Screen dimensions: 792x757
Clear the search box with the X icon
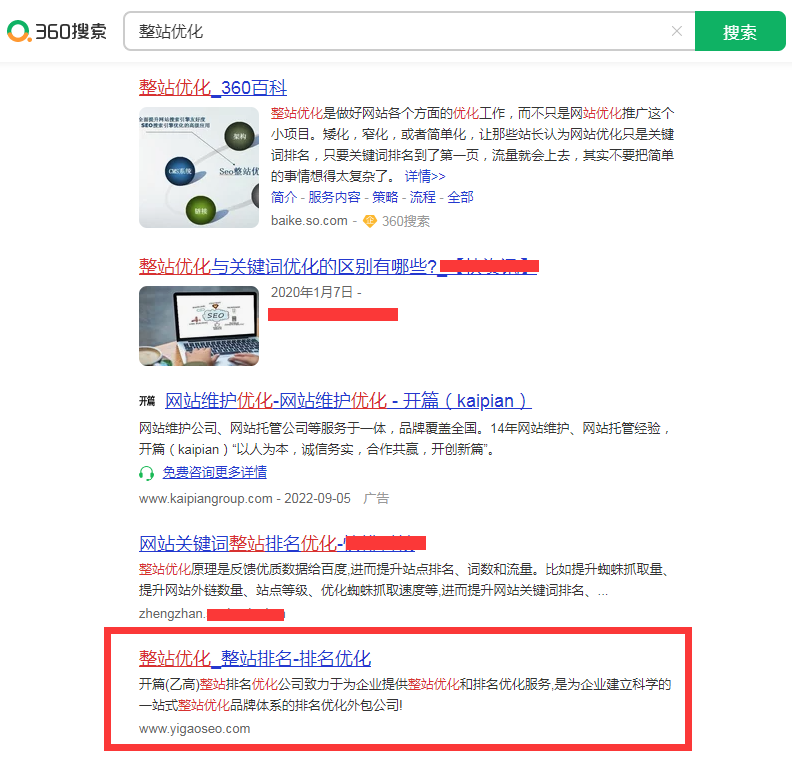tap(677, 31)
